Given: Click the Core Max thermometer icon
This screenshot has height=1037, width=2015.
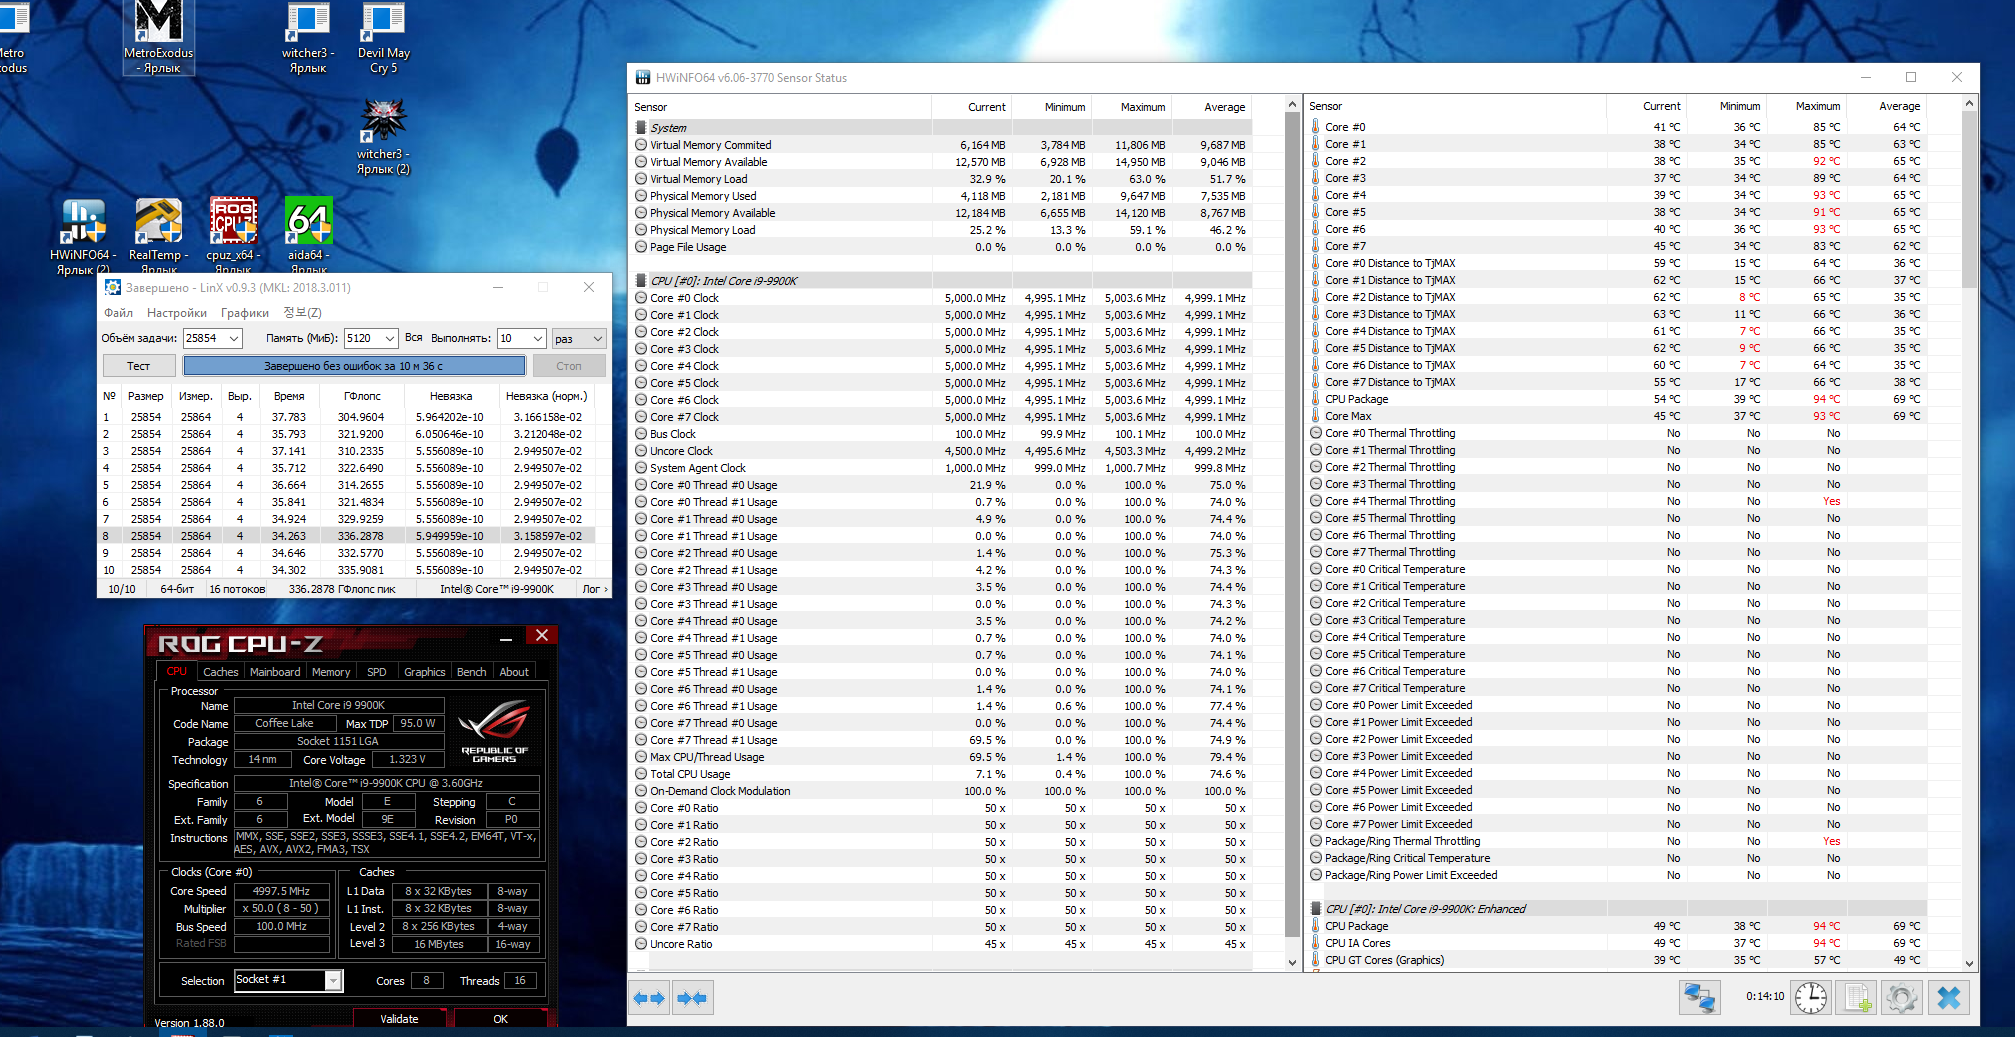Looking at the screenshot, I should (x=1316, y=416).
